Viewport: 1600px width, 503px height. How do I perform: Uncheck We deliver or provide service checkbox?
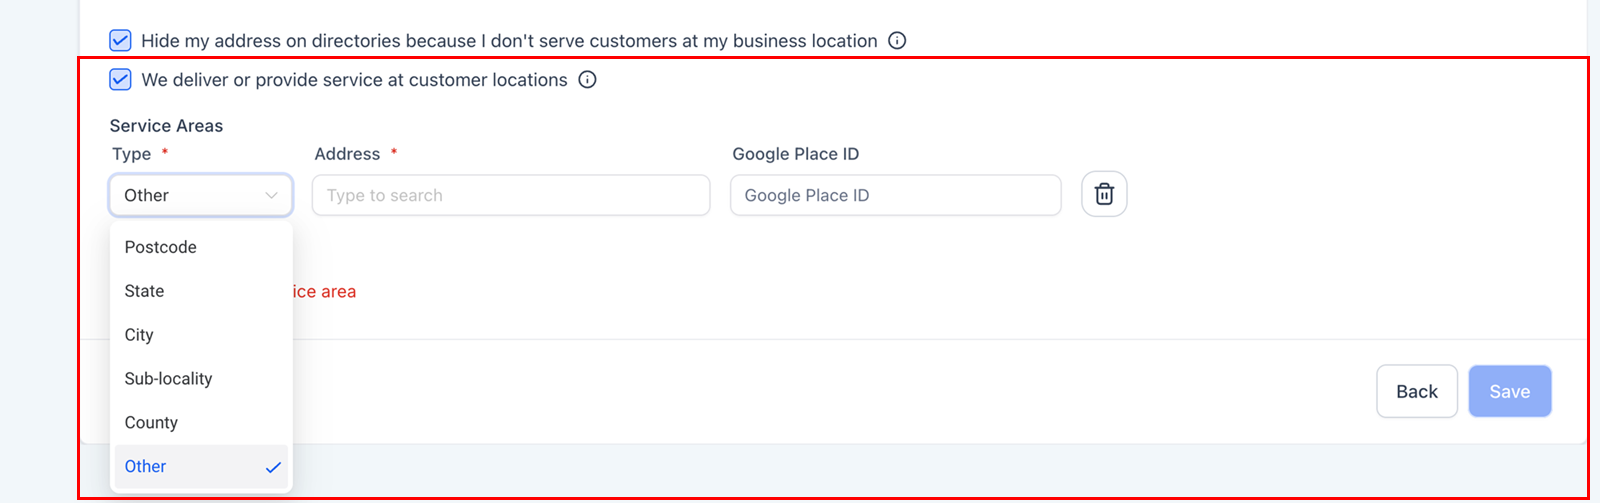tap(120, 80)
